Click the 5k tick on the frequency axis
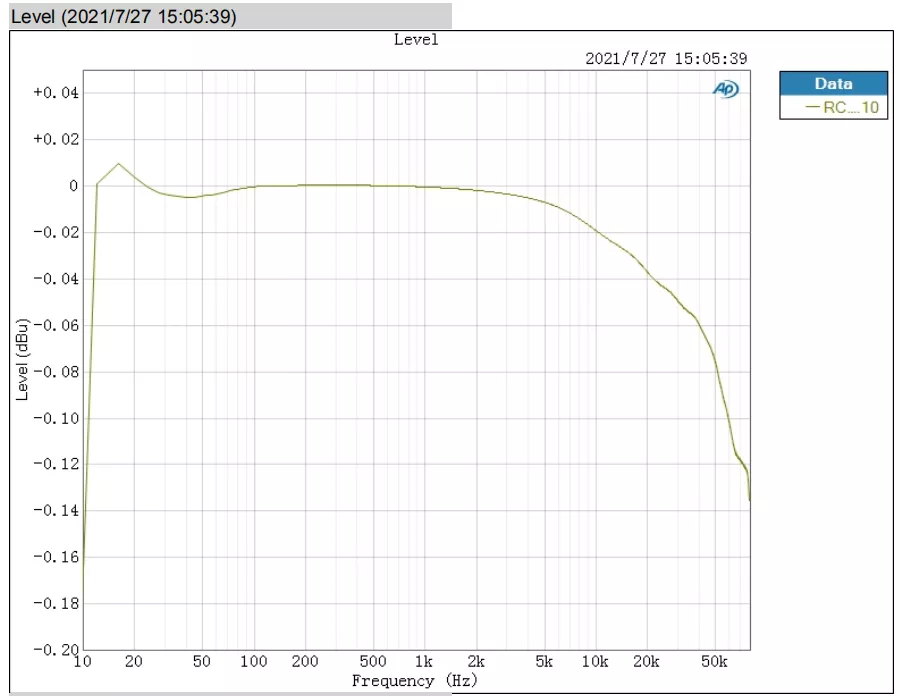The width and height of the screenshot is (901, 696). [x=543, y=662]
